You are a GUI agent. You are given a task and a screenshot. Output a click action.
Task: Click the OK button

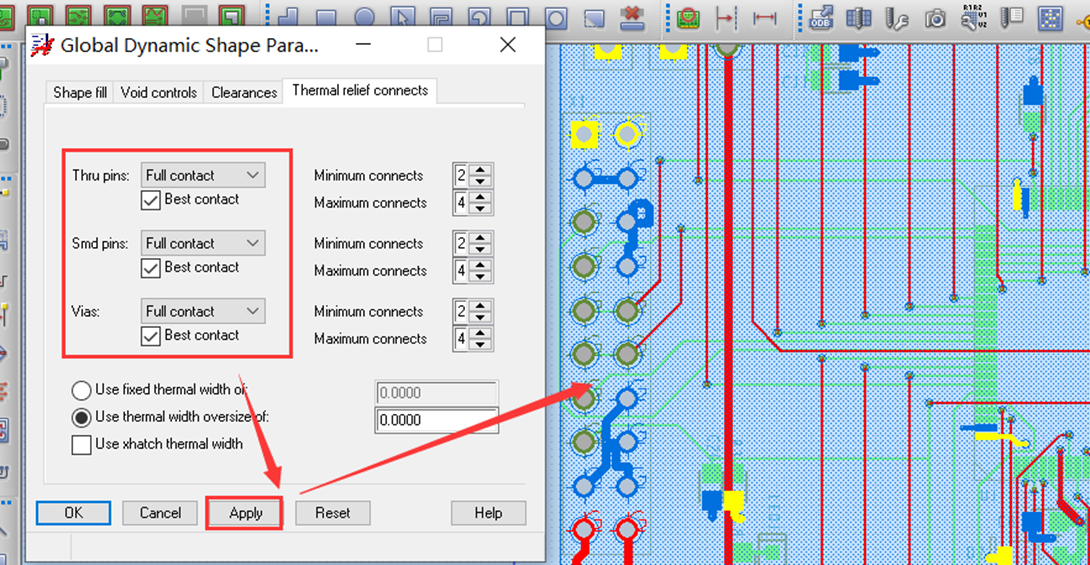[x=74, y=513]
